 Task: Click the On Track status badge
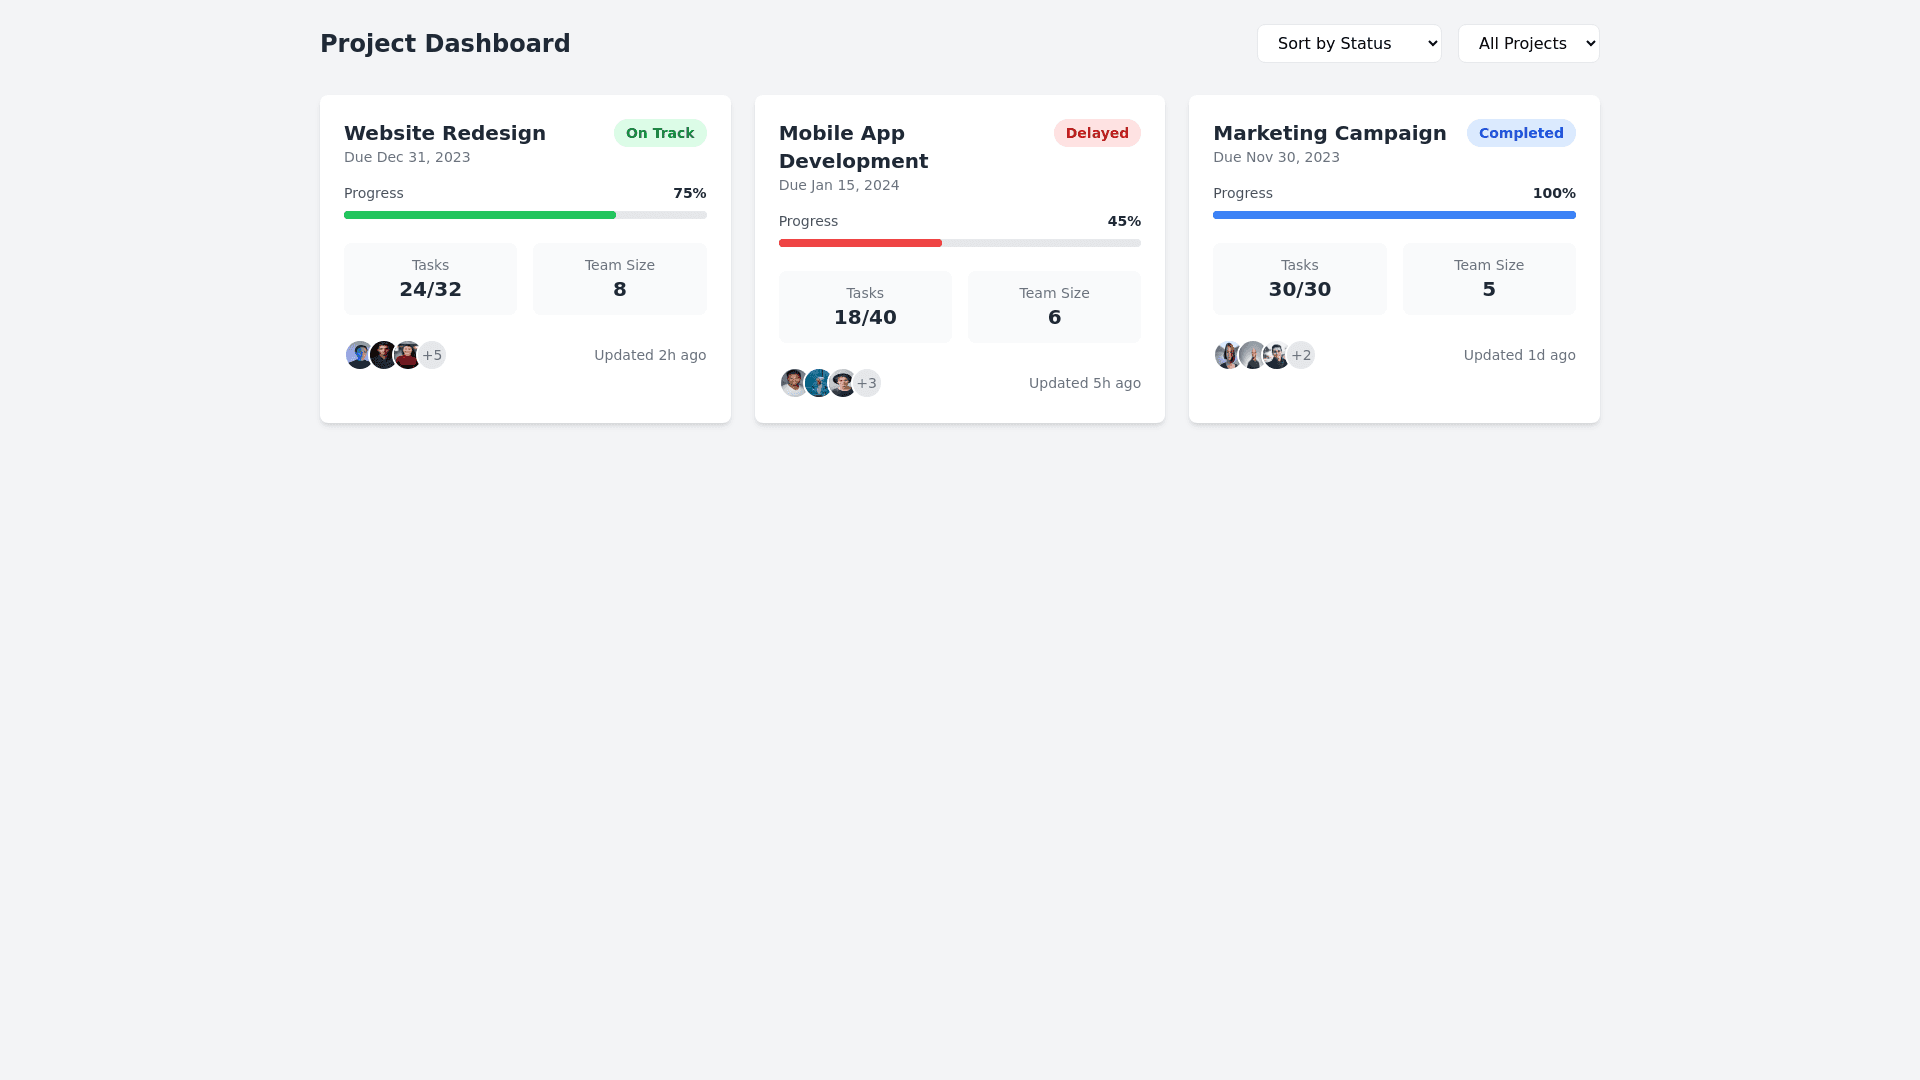click(660, 133)
